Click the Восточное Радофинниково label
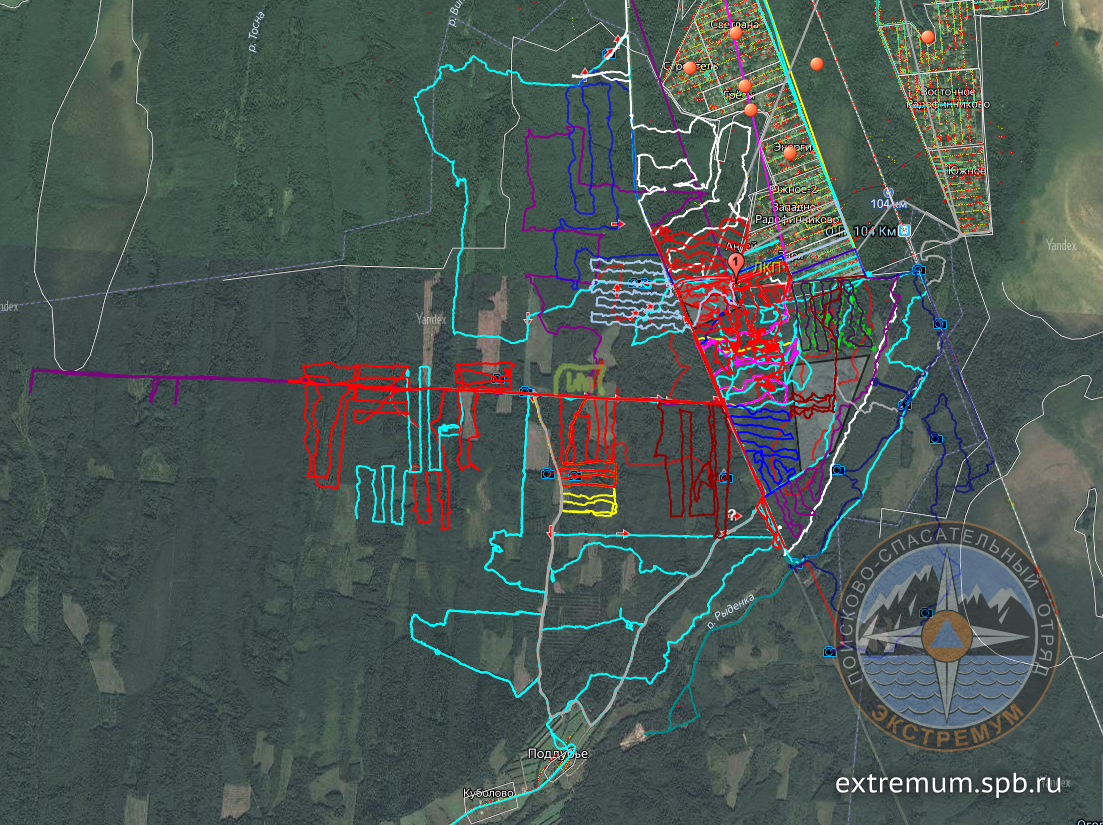 point(948,98)
